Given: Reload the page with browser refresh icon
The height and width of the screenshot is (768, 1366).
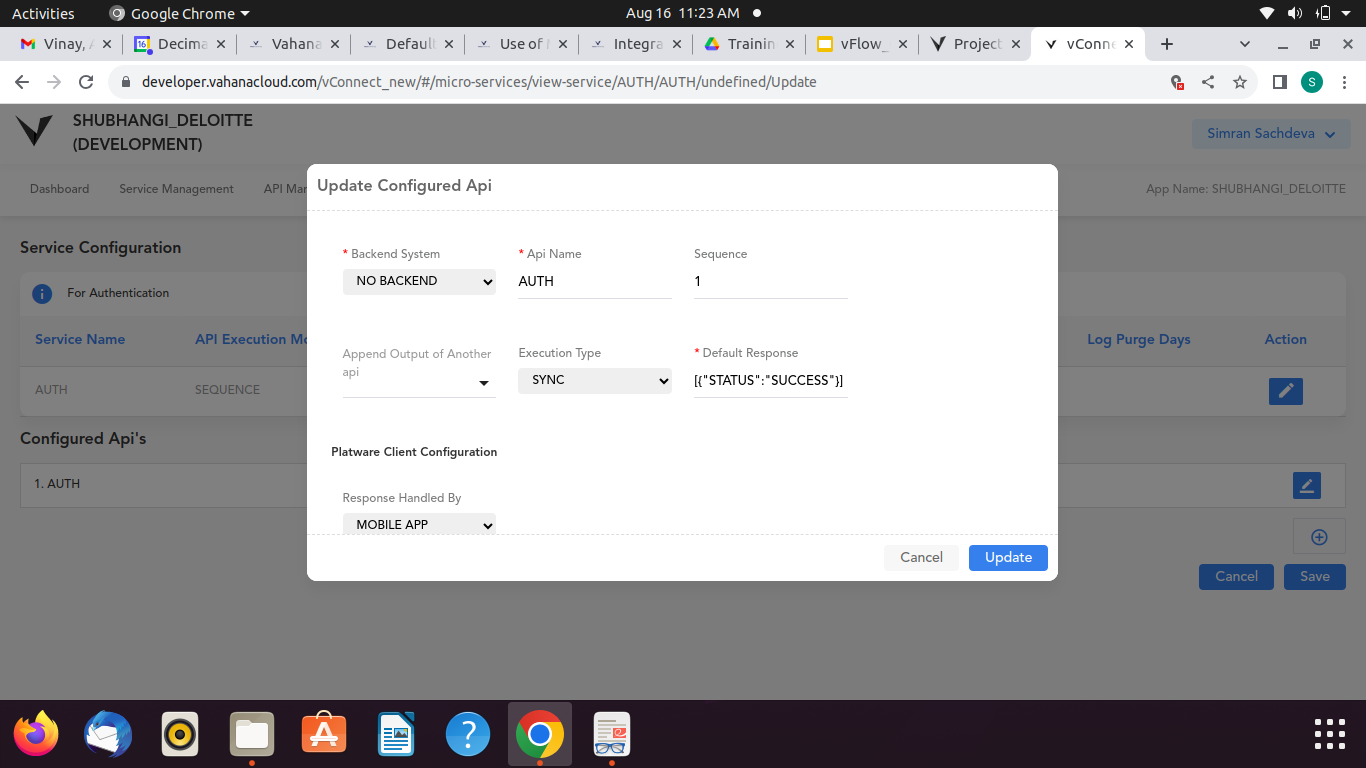Looking at the screenshot, I should tap(86, 82).
